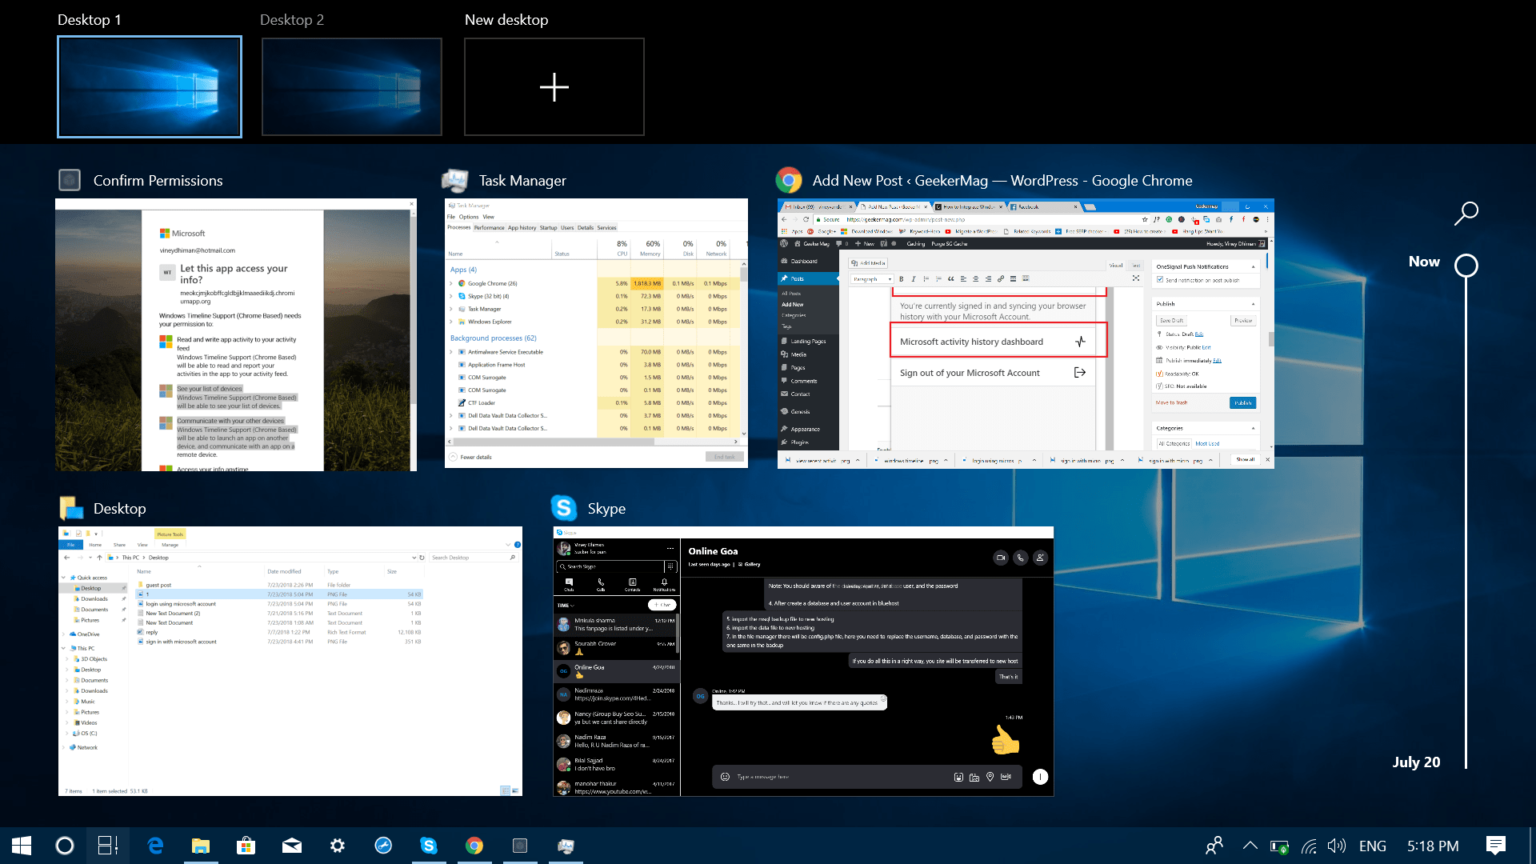The width and height of the screenshot is (1536, 864).
Task: Open the ENG language switcher
Action: pyautogui.click(x=1371, y=845)
